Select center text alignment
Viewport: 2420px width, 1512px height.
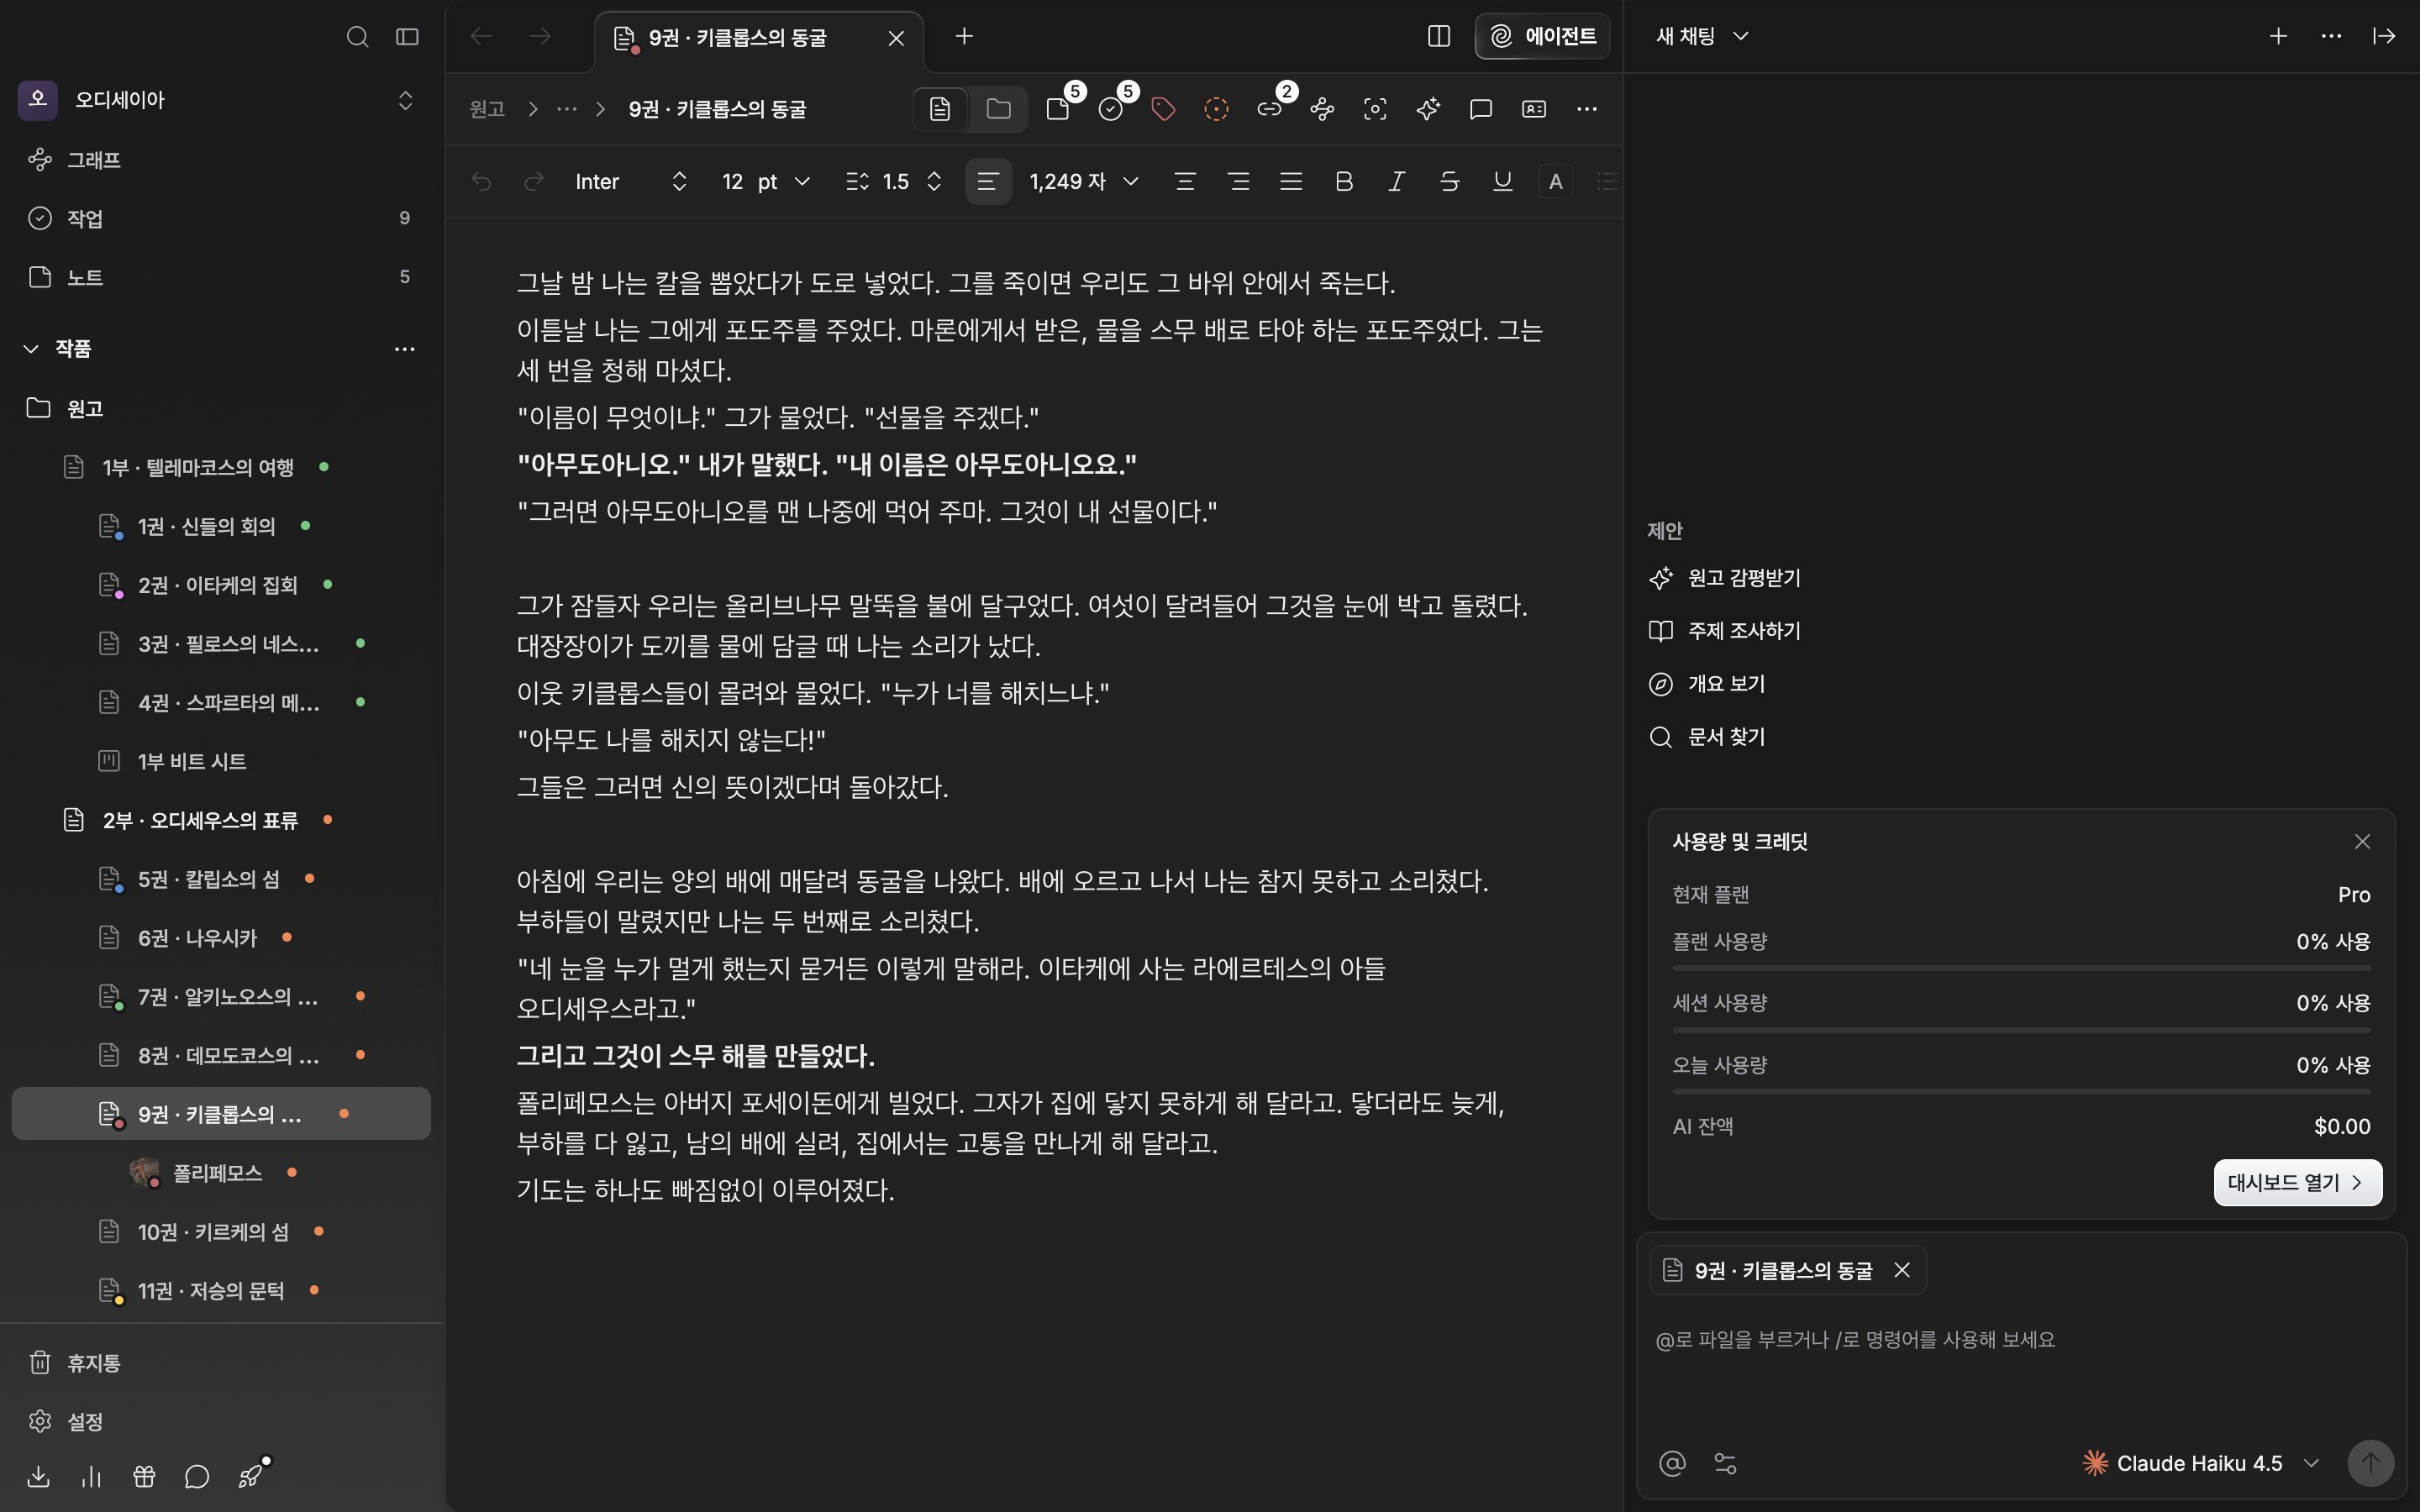pos(1185,181)
